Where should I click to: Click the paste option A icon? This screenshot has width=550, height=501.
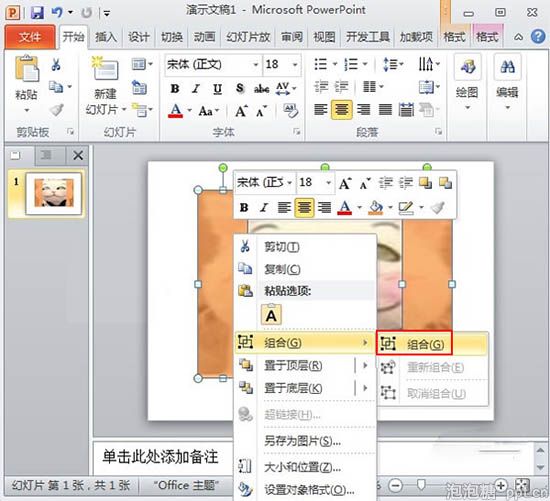pyautogui.click(x=271, y=314)
